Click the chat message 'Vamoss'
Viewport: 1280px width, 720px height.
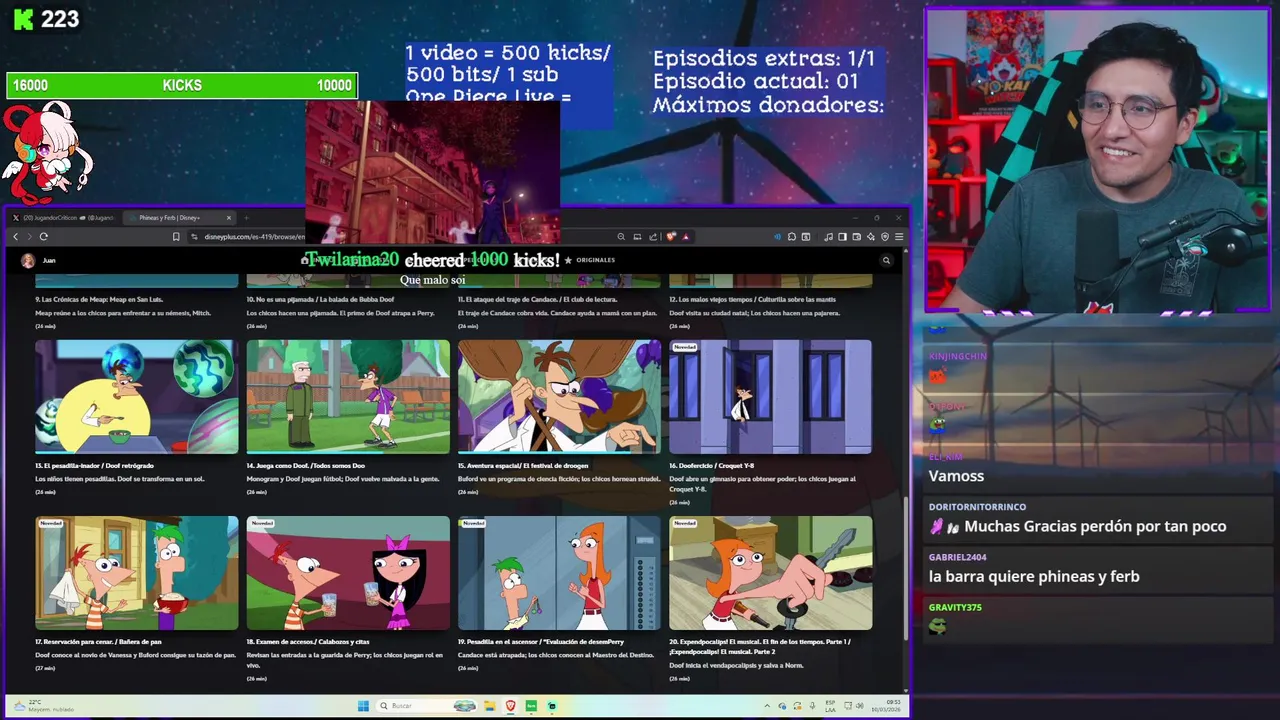[x=956, y=476]
